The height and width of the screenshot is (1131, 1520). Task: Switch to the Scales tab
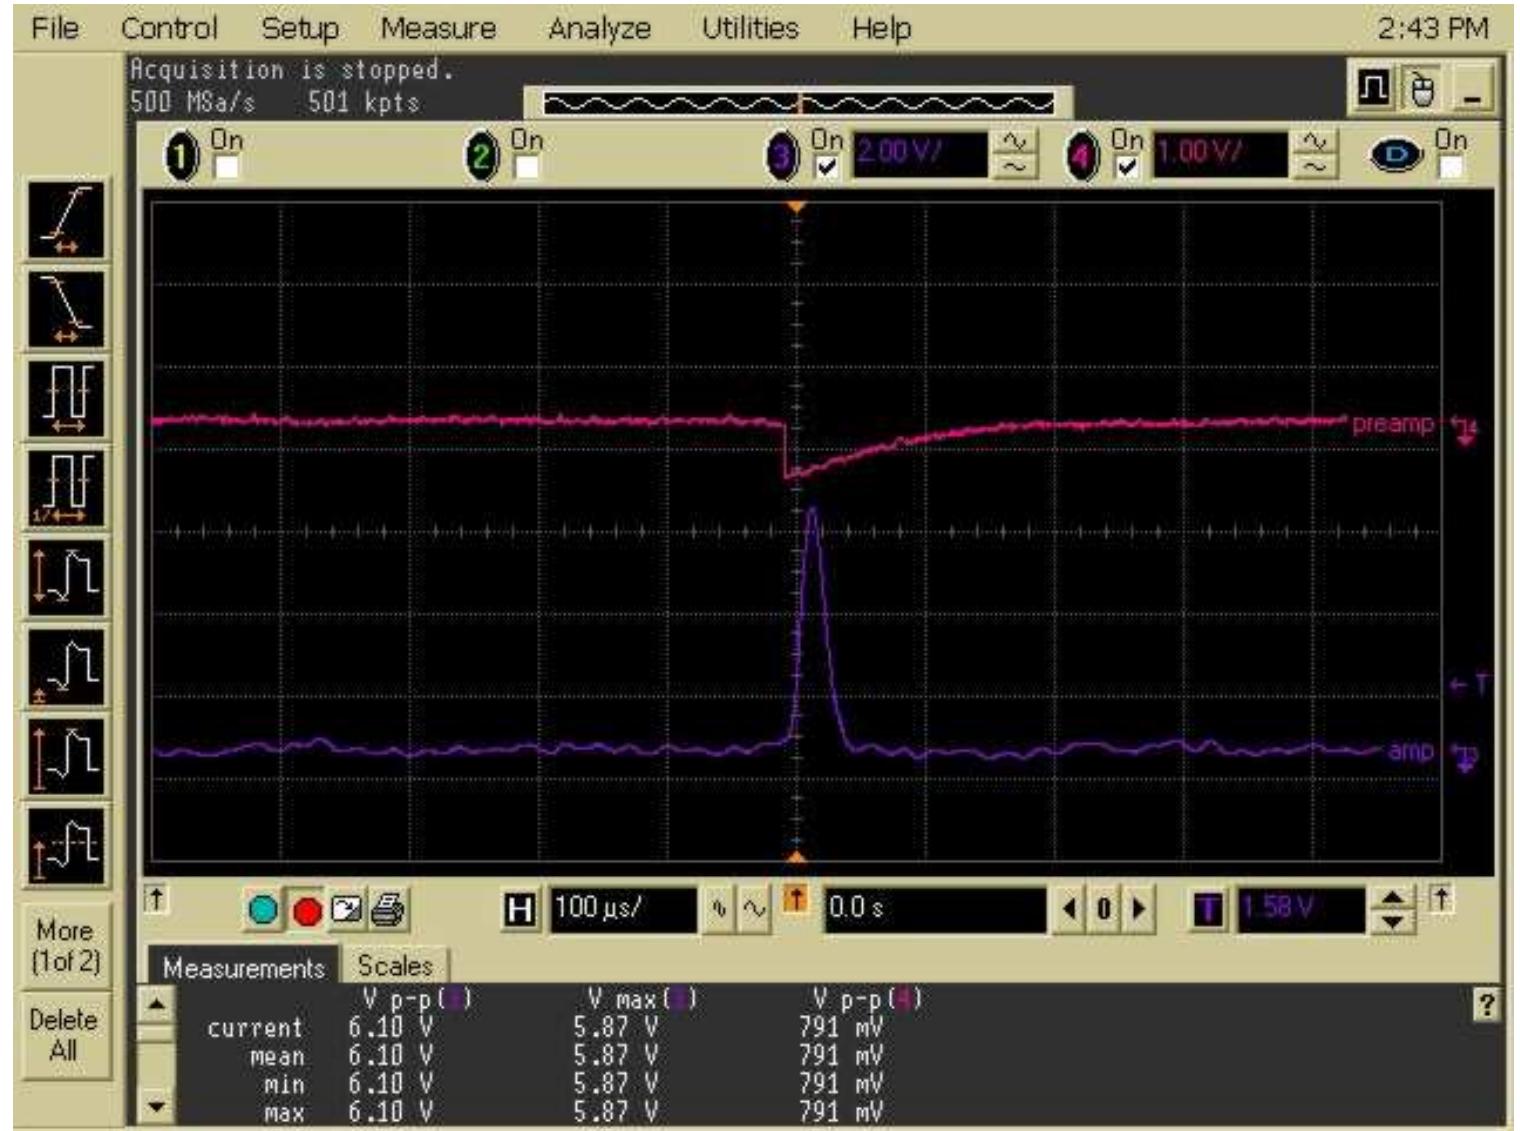tap(395, 966)
